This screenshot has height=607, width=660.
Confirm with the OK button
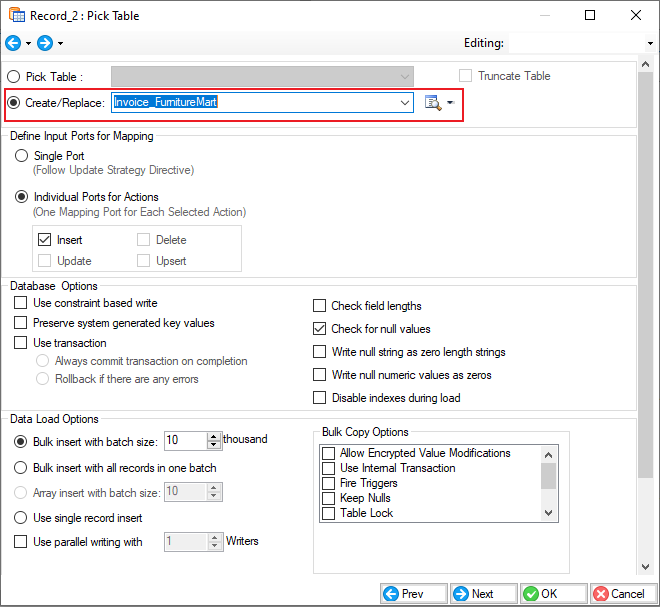[x=551, y=594]
